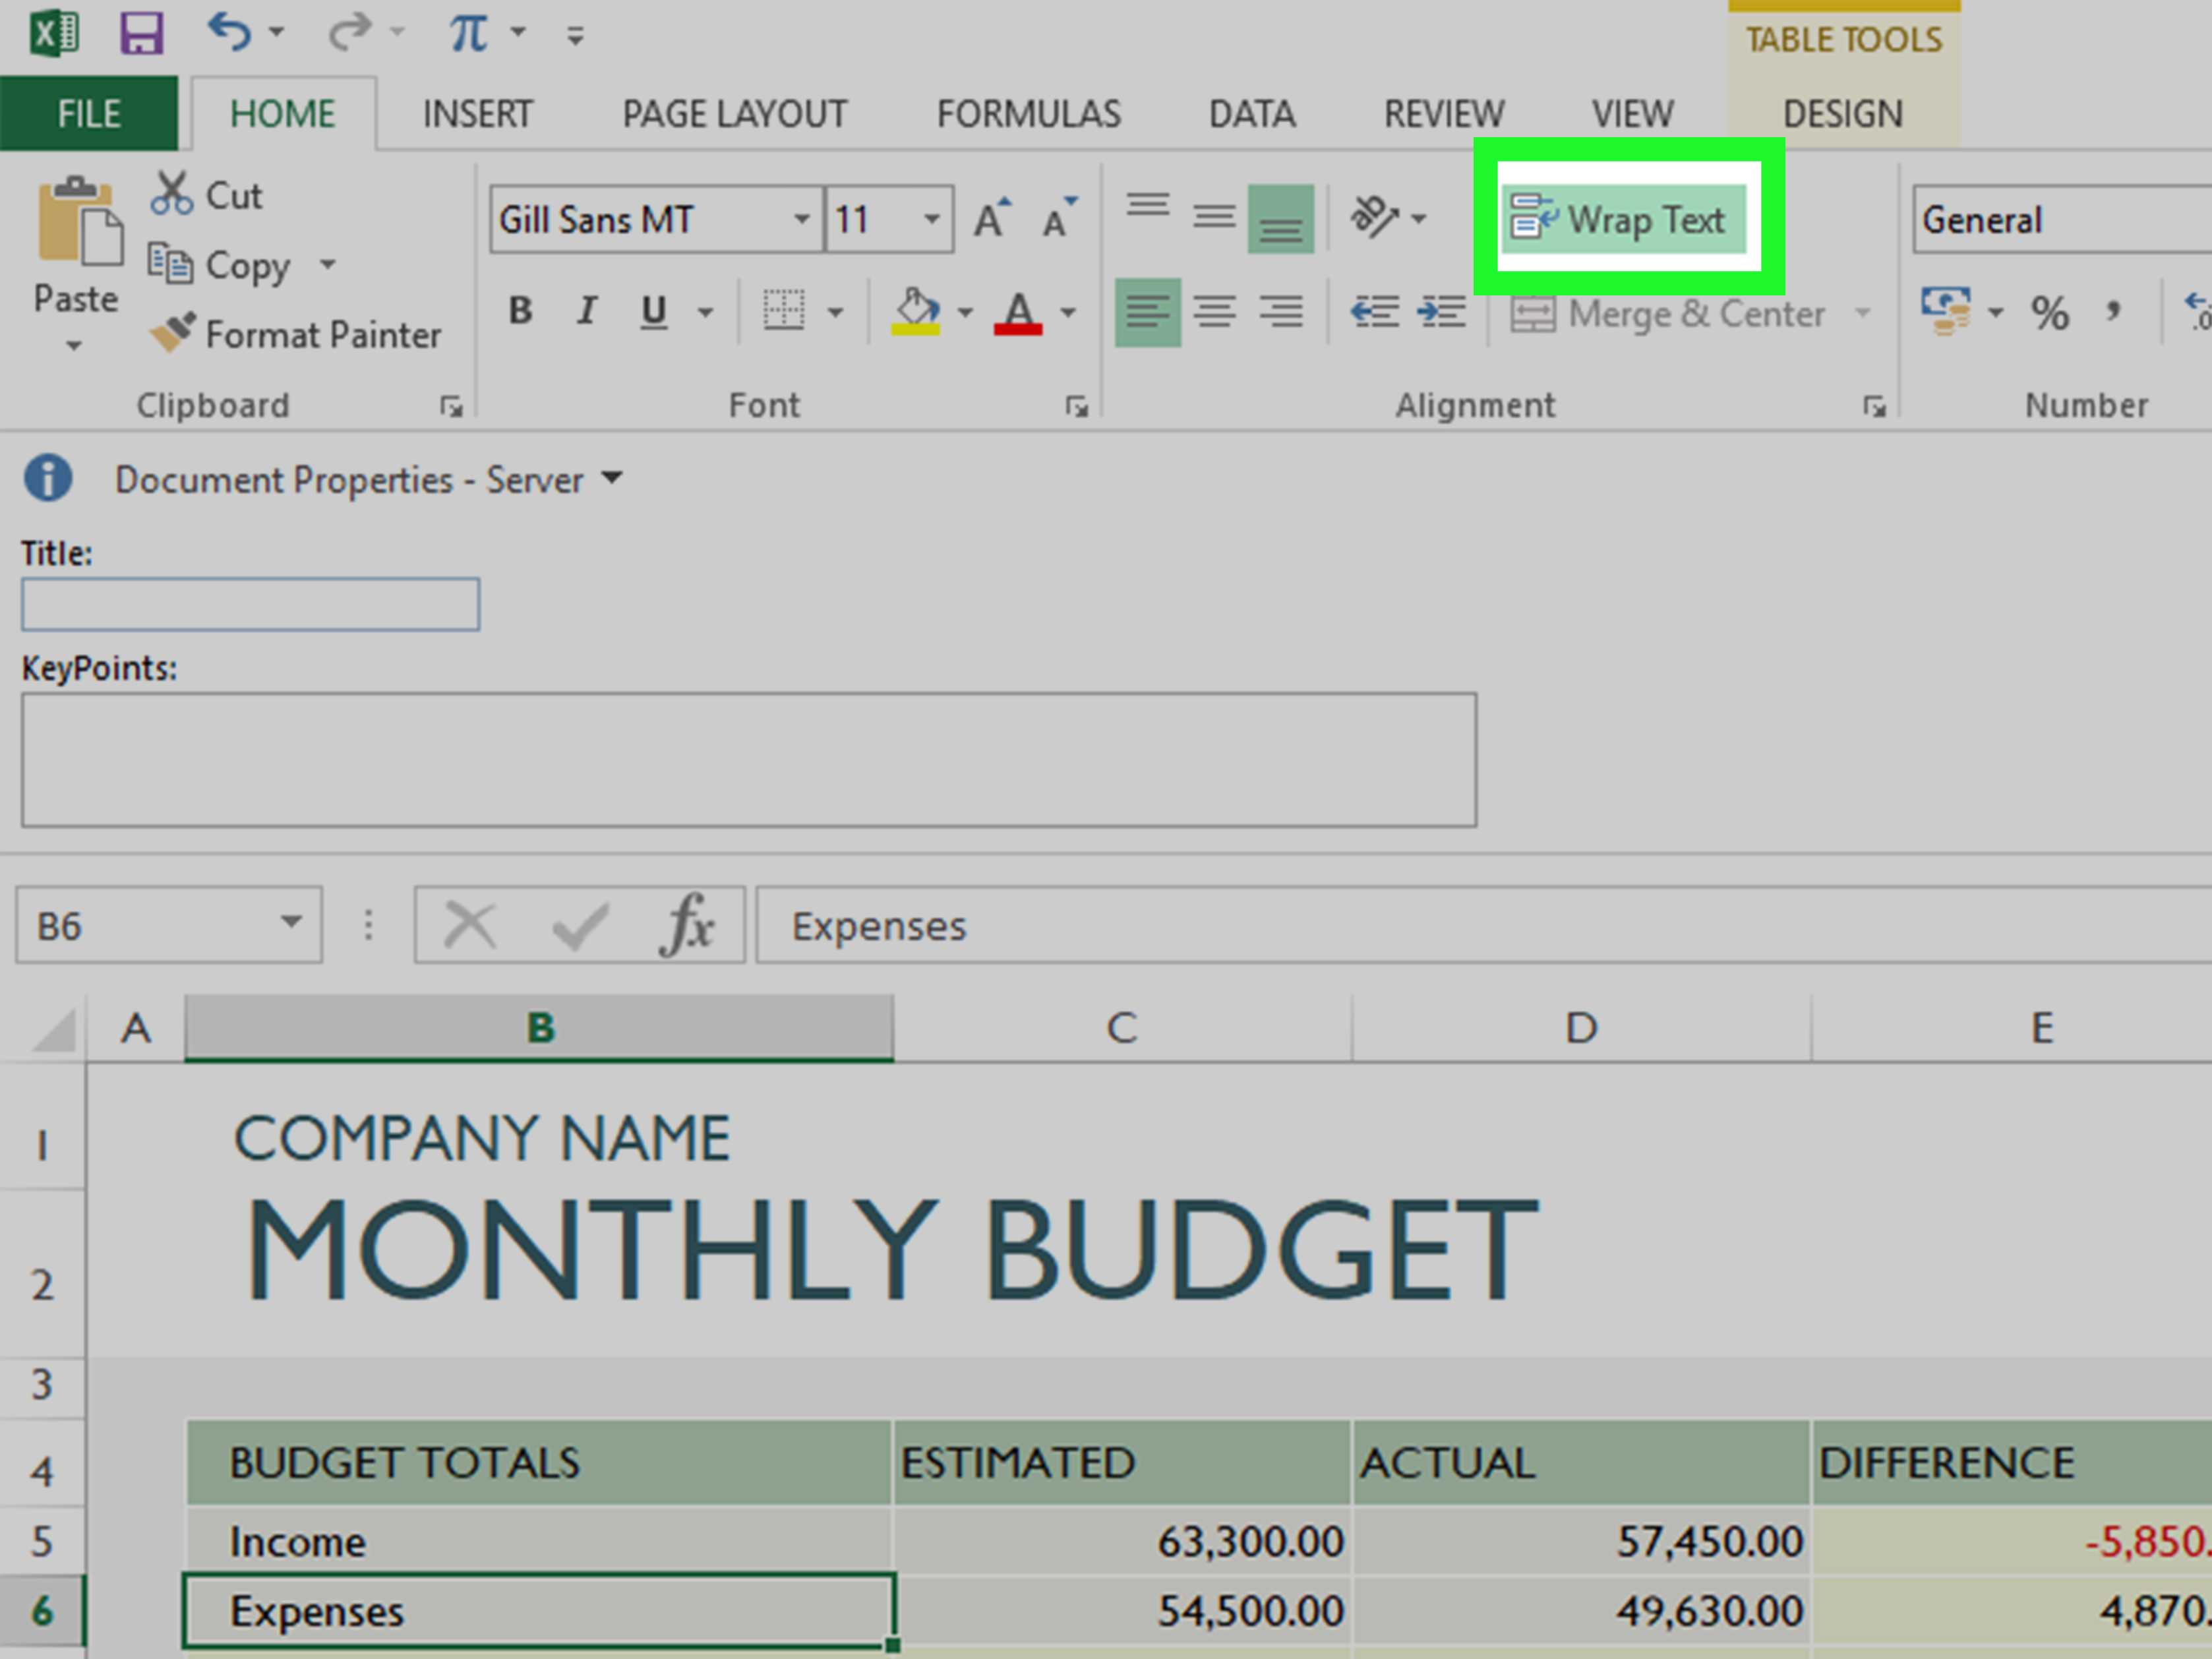Open Font dialog launcher
The width and height of the screenshot is (2212, 1659).
(x=1076, y=406)
